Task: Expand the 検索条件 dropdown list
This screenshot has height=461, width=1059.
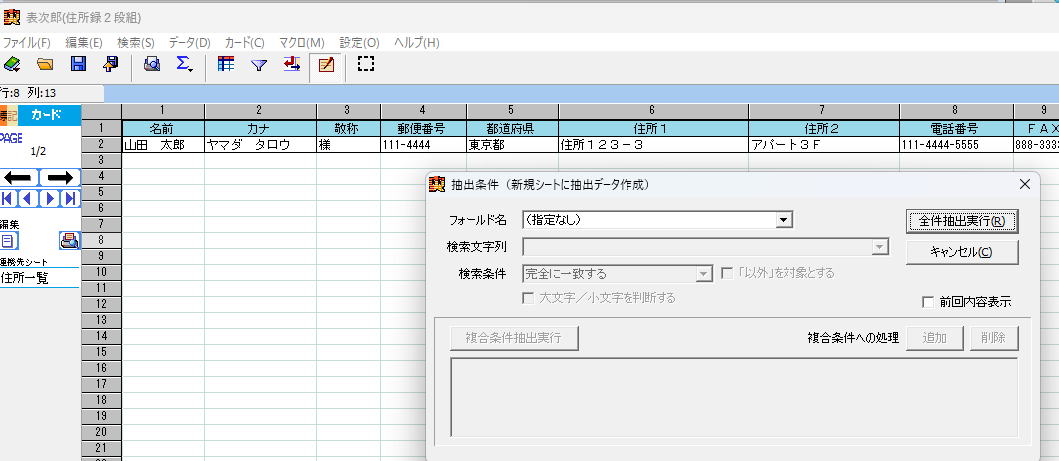Action: (x=704, y=273)
